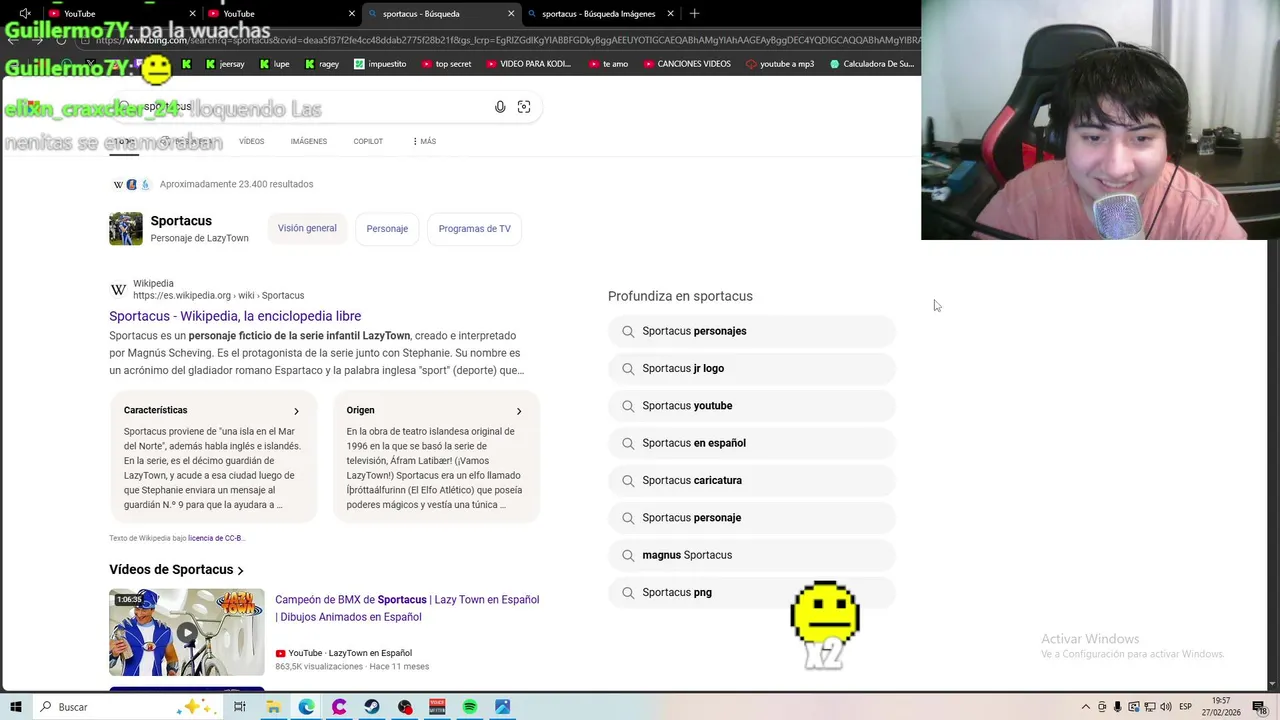1280x720 pixels.
Task: Play the BMX video thumbnail
Action: pyautogui.click(x=187, y=632)
